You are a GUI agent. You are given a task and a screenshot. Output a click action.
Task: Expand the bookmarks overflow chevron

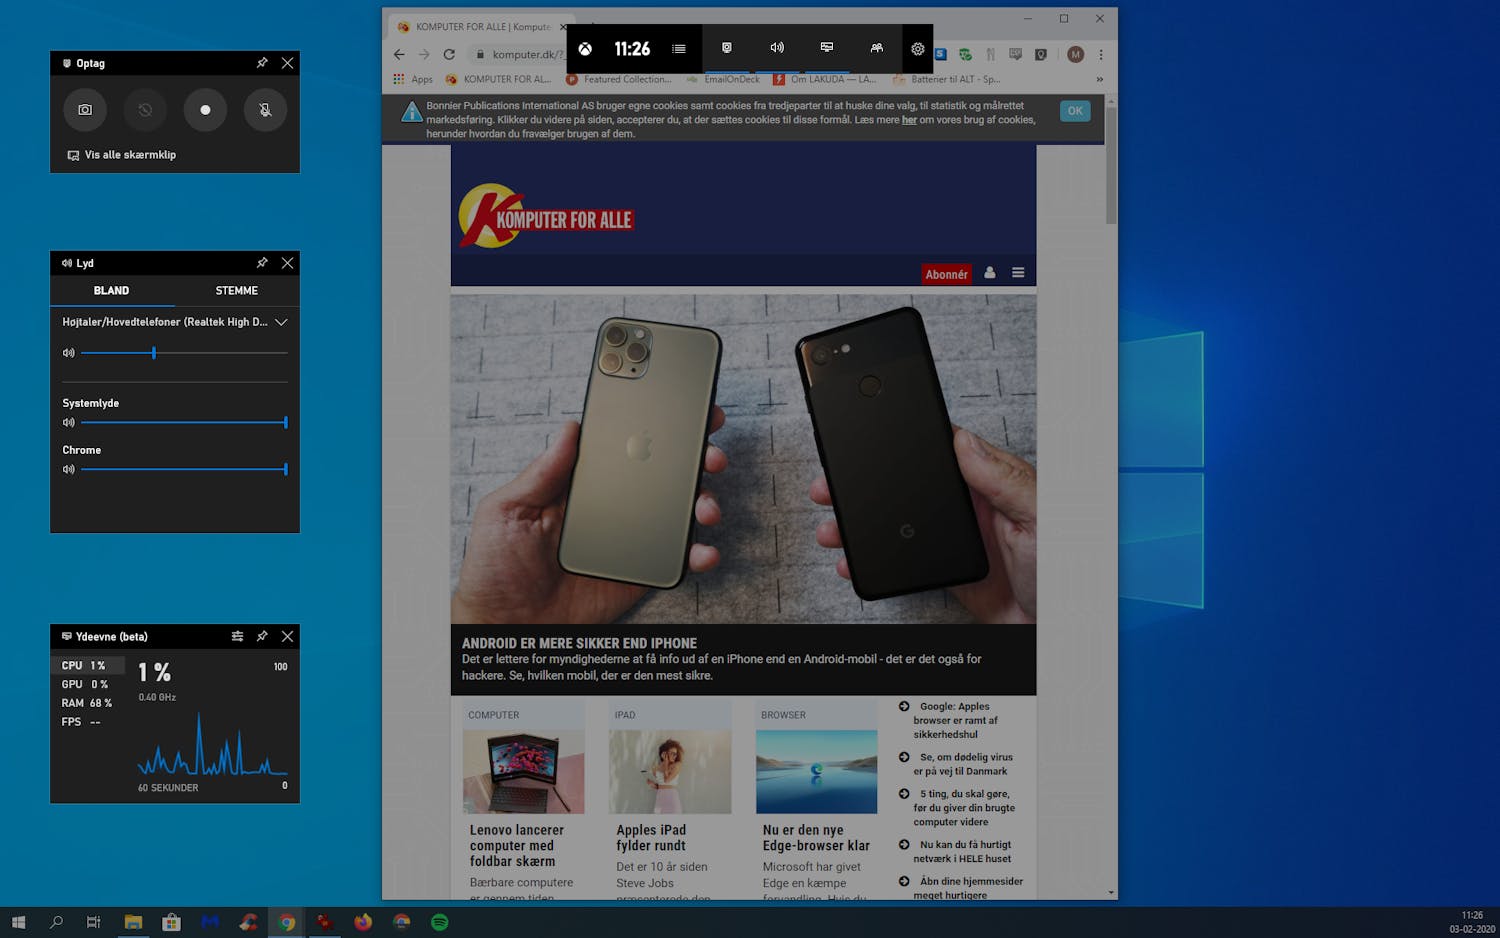click(x=1099, y=79)
